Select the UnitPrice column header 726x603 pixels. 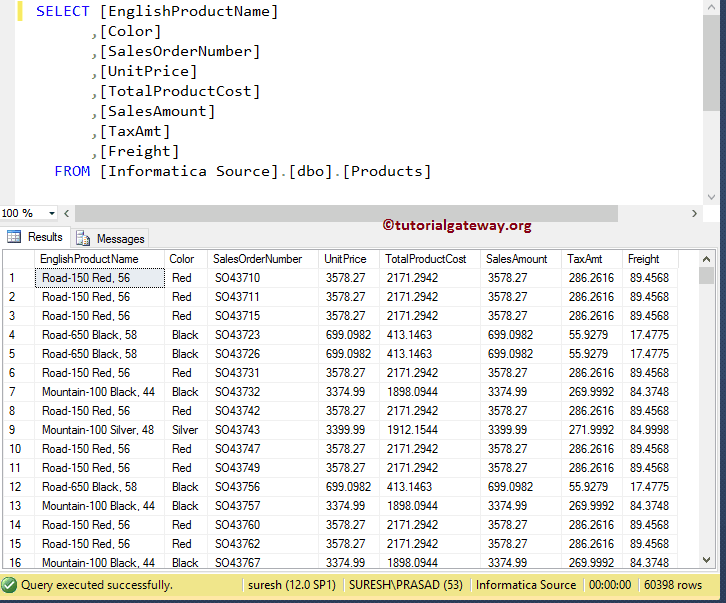click(349, 259)
